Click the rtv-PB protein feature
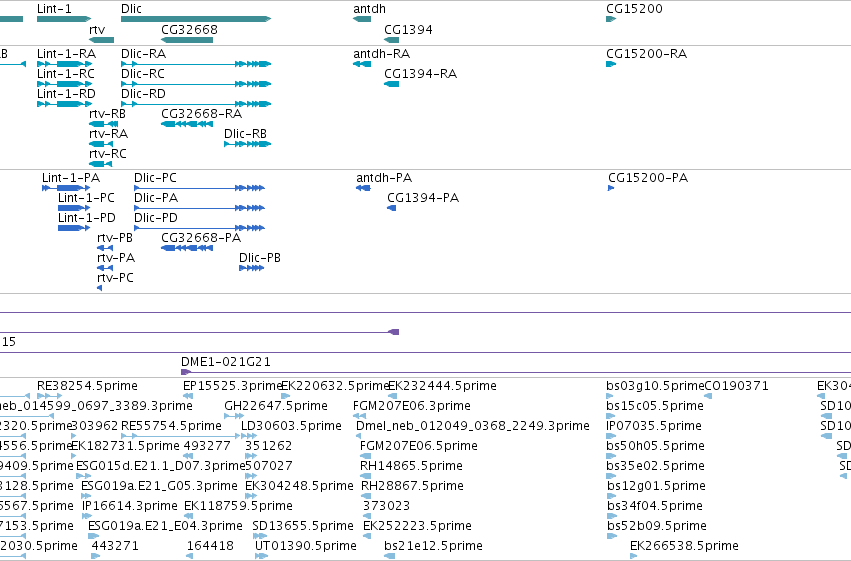 tap(105, 248)
